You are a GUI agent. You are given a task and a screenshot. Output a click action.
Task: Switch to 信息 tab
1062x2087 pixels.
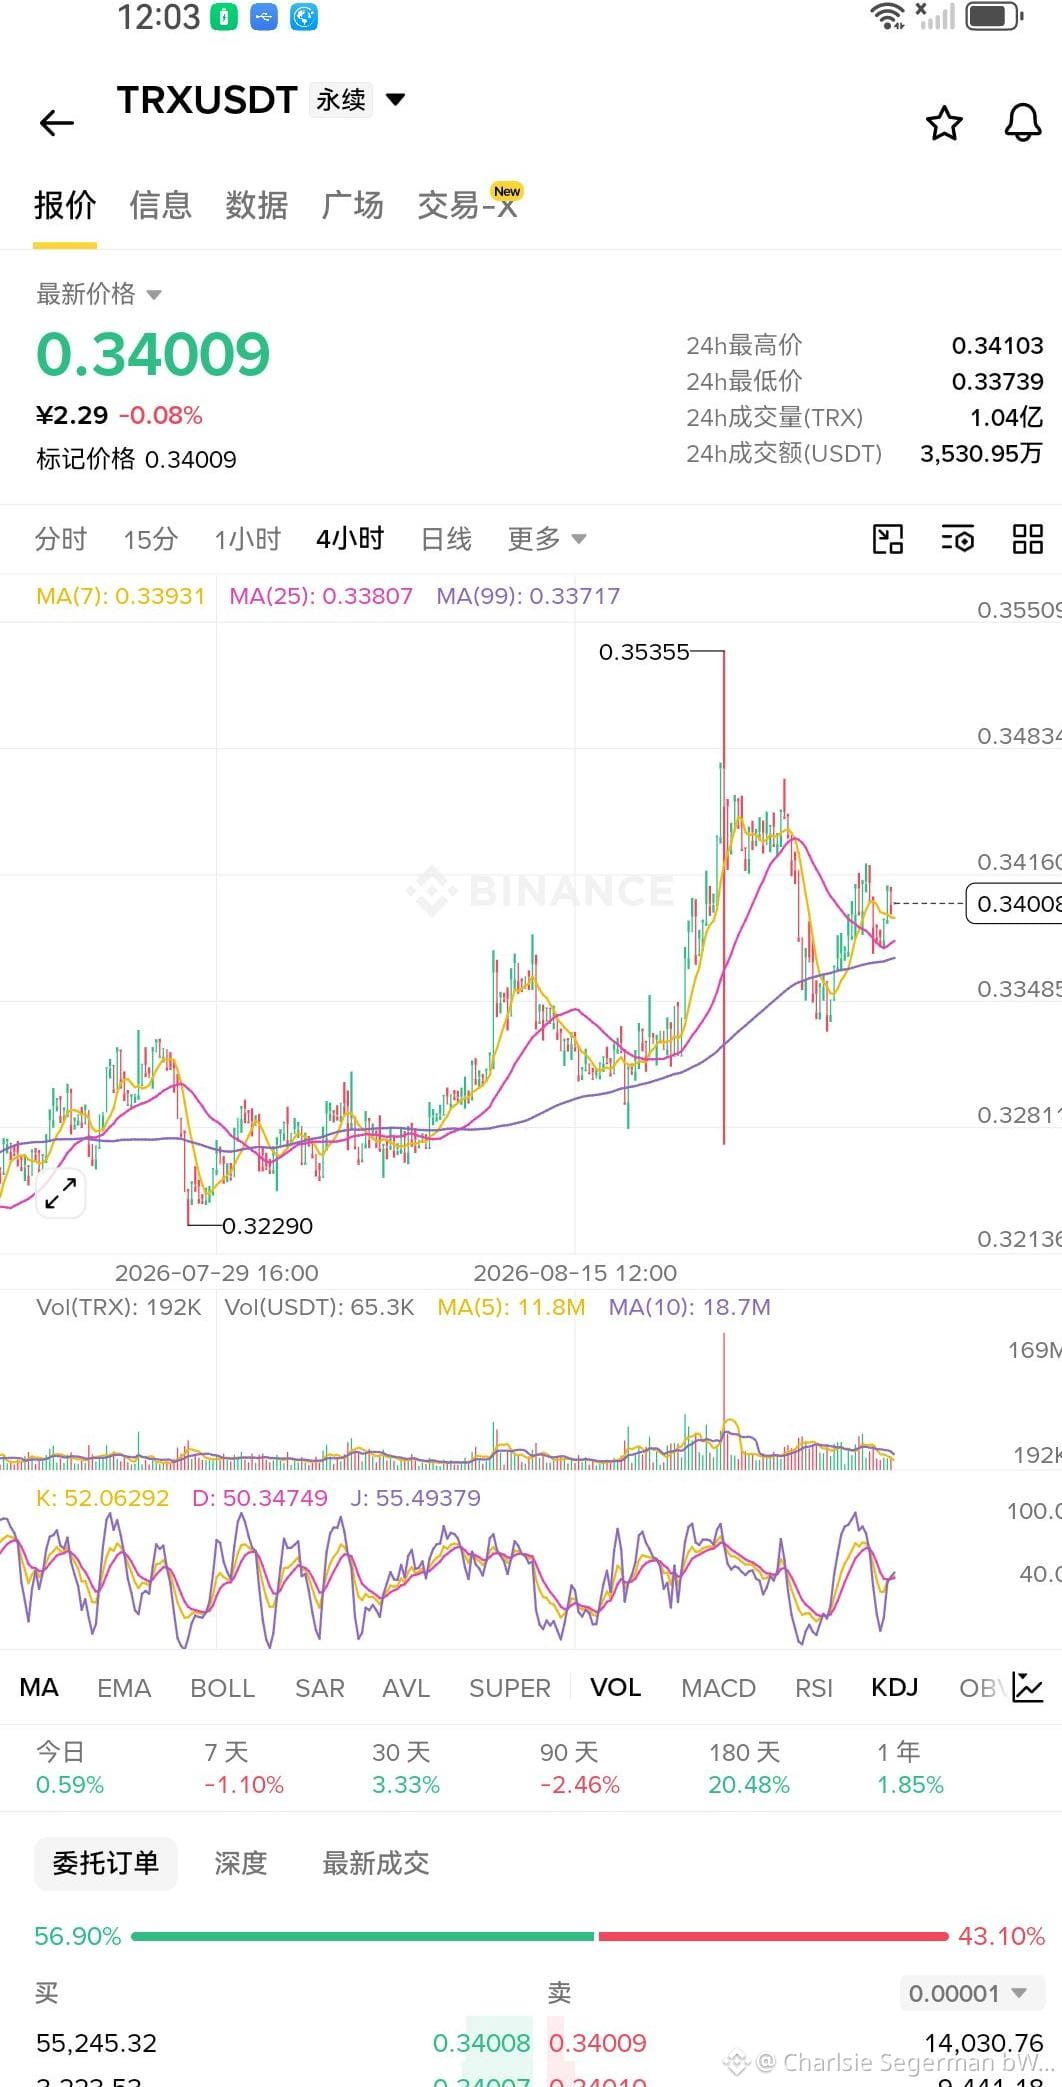[x=160, y=205]
